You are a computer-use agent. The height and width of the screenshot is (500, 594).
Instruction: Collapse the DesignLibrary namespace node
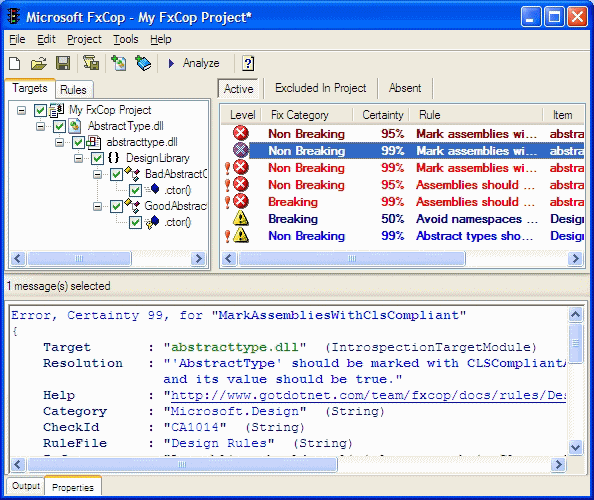tap(78, 158)
